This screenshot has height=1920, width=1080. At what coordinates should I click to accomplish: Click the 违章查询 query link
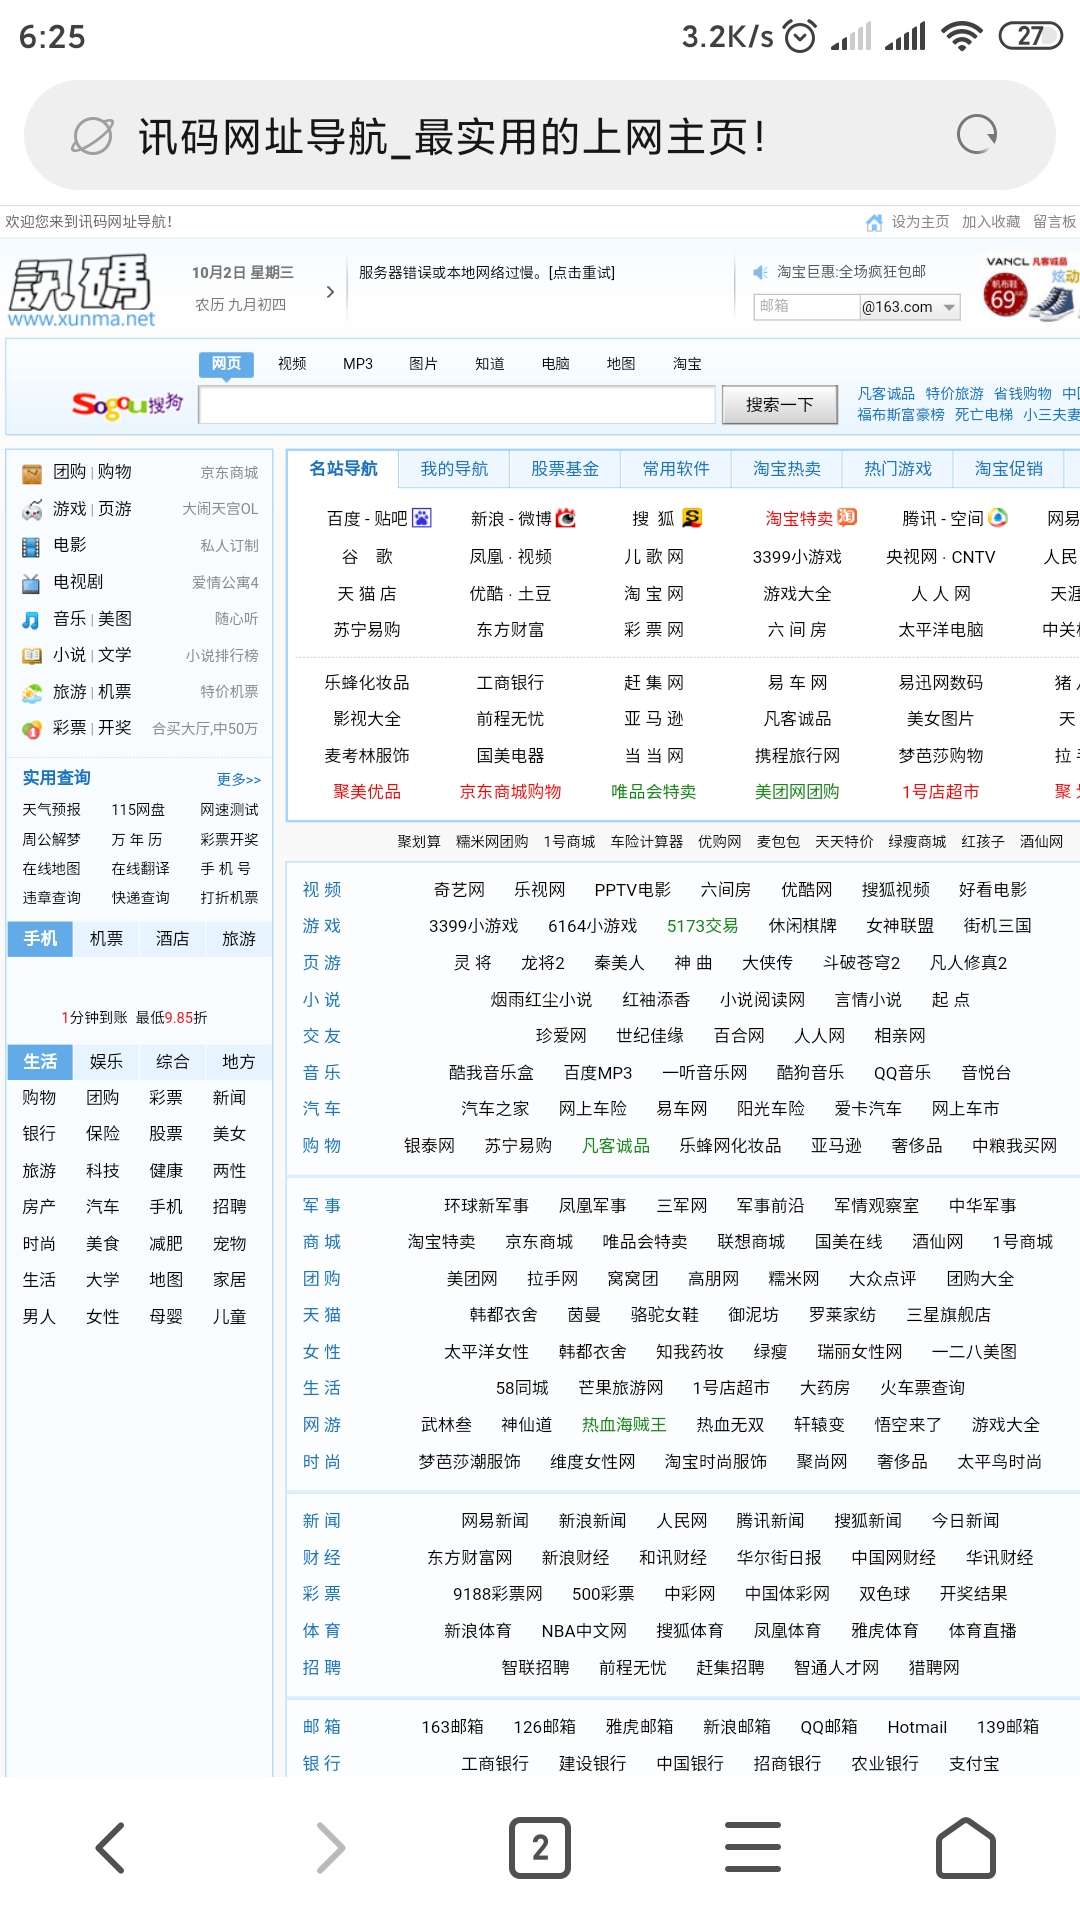(x=52, y=898)
